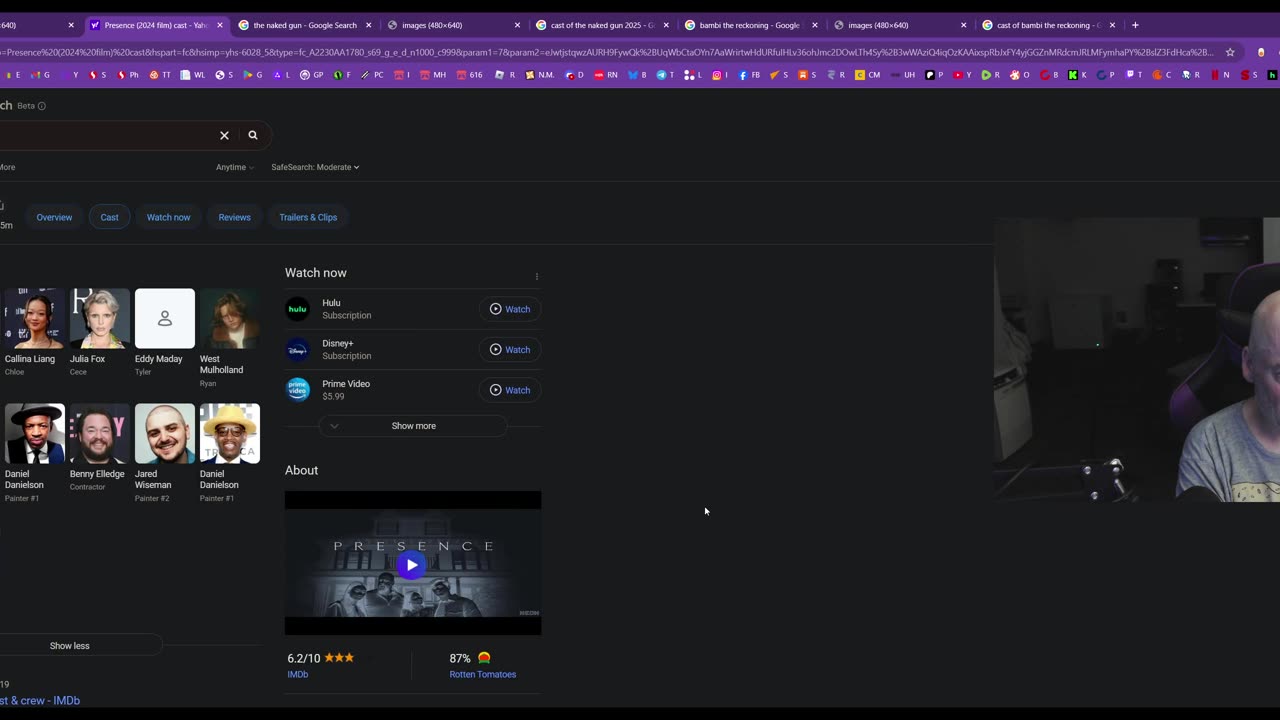
Task: Go to the Reviews tab
Action: (234, 217)
